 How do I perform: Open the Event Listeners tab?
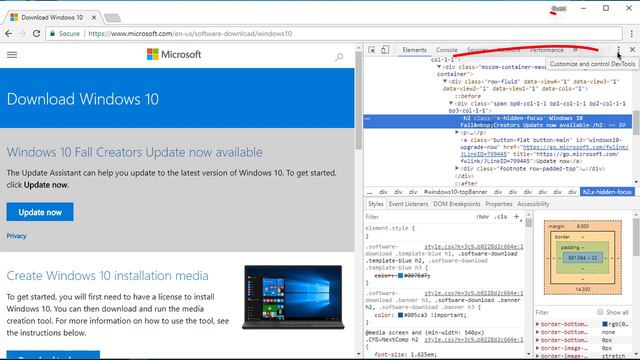pos(408,204)
